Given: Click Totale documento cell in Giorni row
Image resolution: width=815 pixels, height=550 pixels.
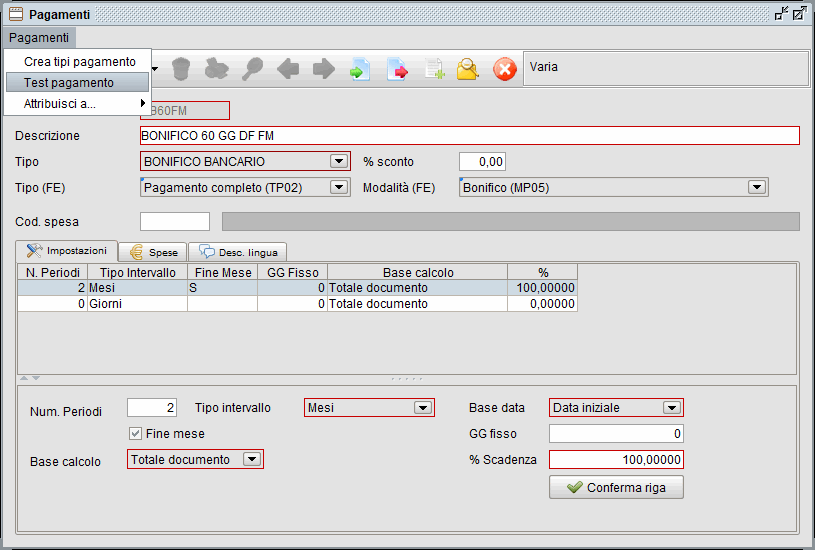Looking at the screenshot, I should coord(418,304).
